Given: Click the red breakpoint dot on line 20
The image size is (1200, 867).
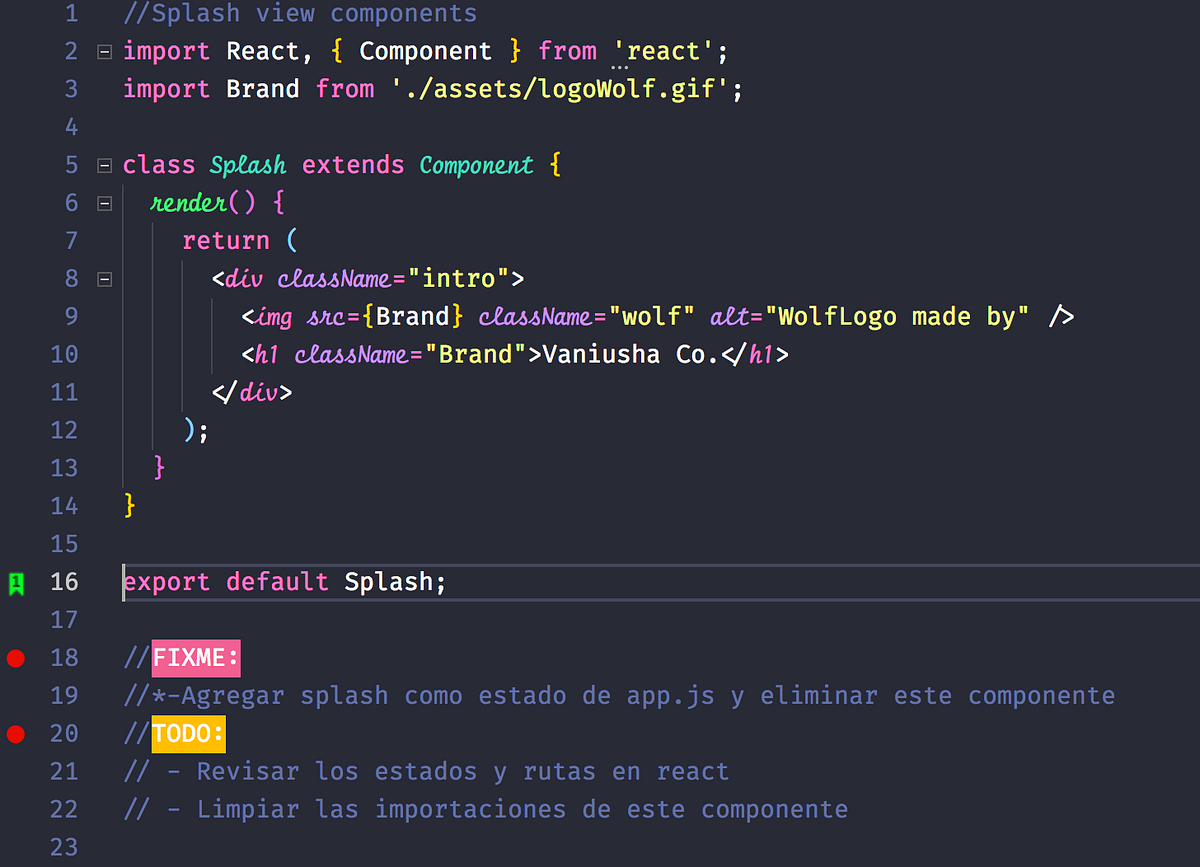Looking at the screenshot, I should click(x=16, y=734).
